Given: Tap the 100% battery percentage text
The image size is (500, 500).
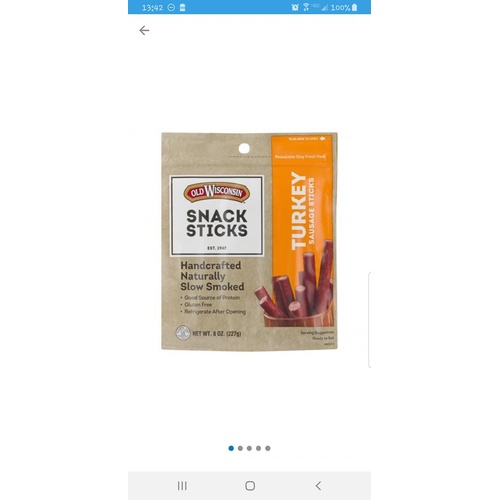Looking at the screenshot, I should 340,8.
